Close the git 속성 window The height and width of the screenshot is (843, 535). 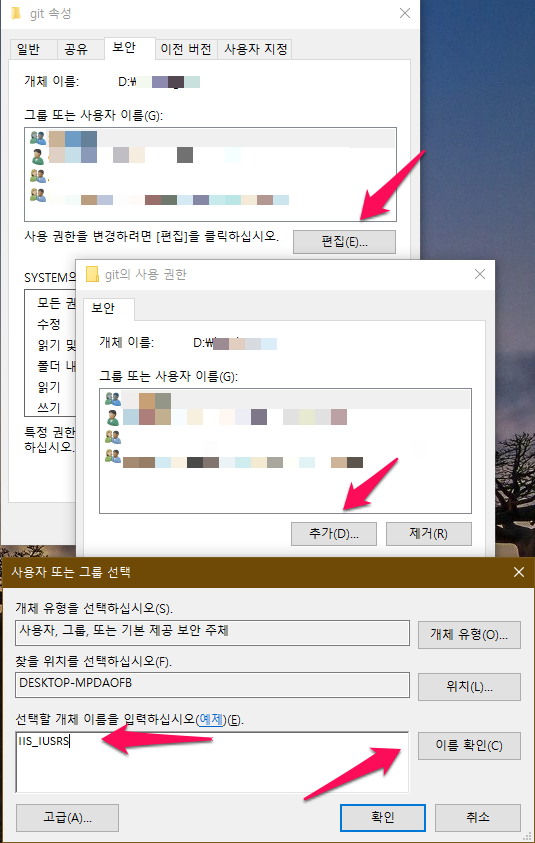[x=405, y=13]
